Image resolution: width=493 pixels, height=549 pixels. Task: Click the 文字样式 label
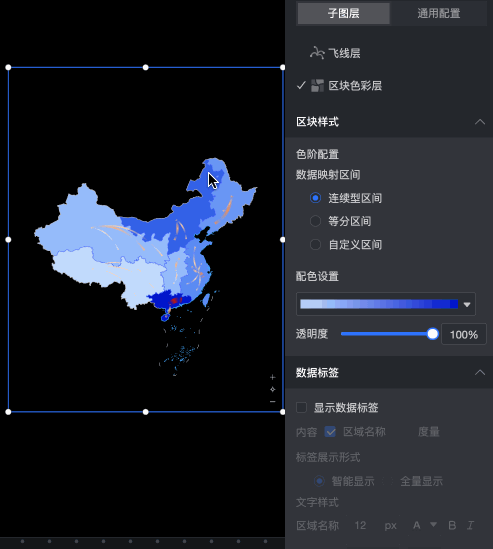point(317,502)
